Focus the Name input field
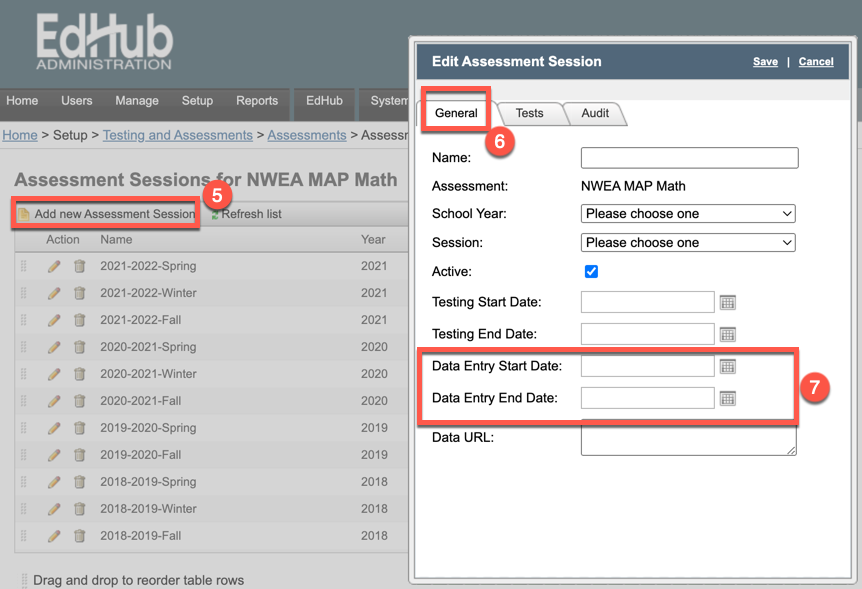The image size is (862, 589). click(689, 158)
